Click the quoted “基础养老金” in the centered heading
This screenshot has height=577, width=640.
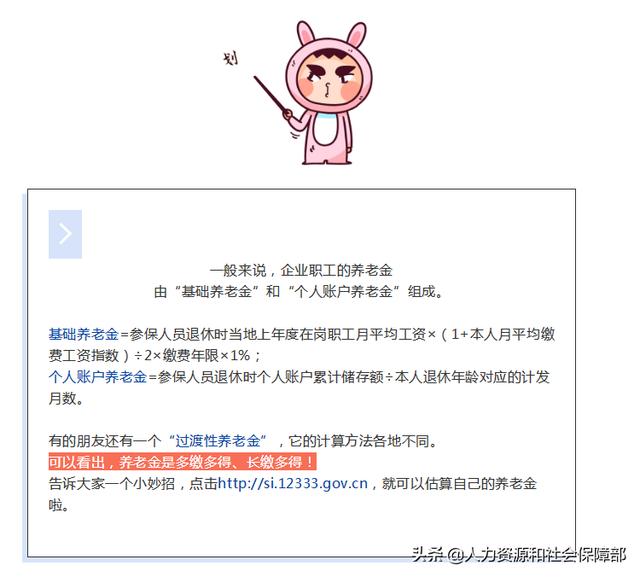pos(217,292)
